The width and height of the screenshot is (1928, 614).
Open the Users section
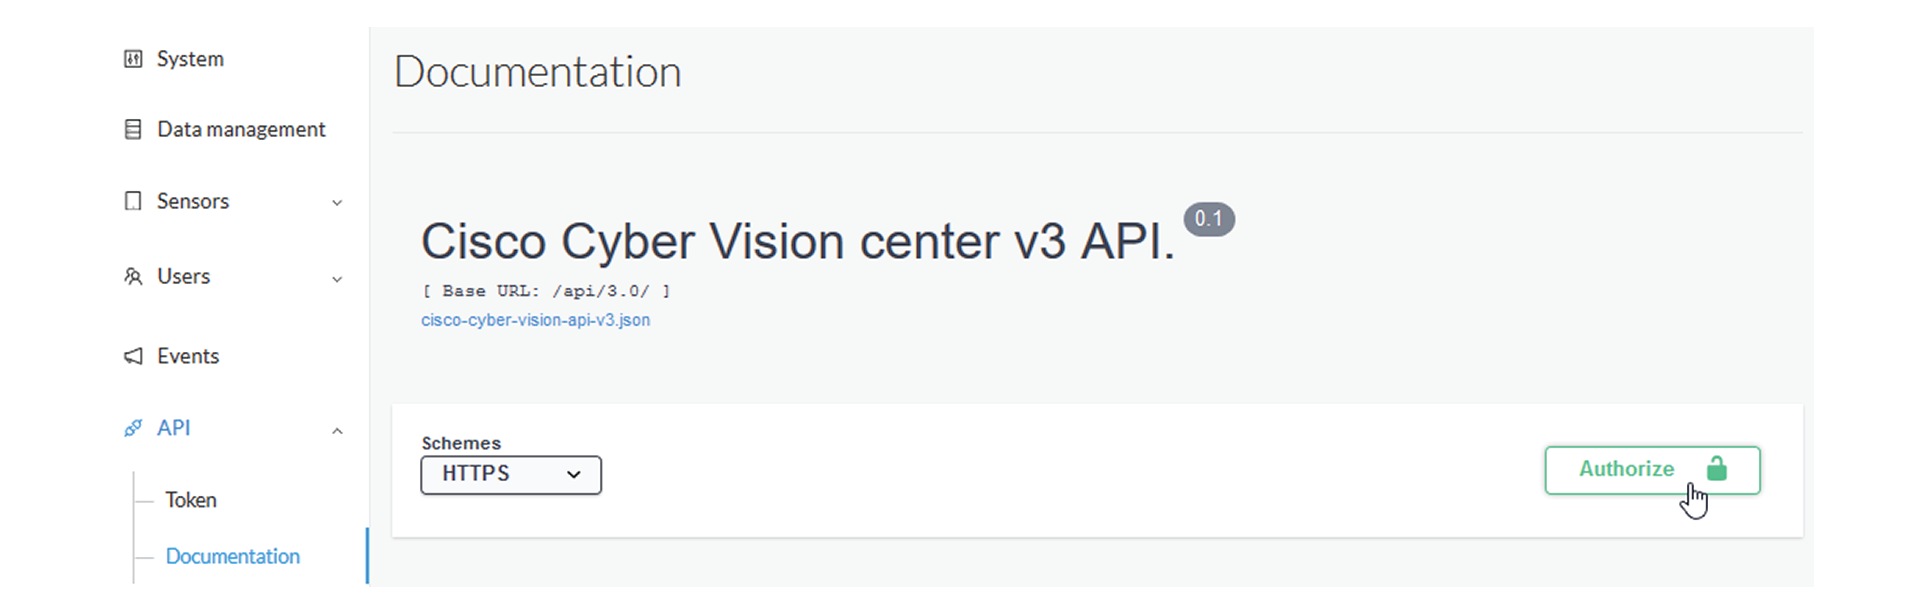[x=183, y=276]
